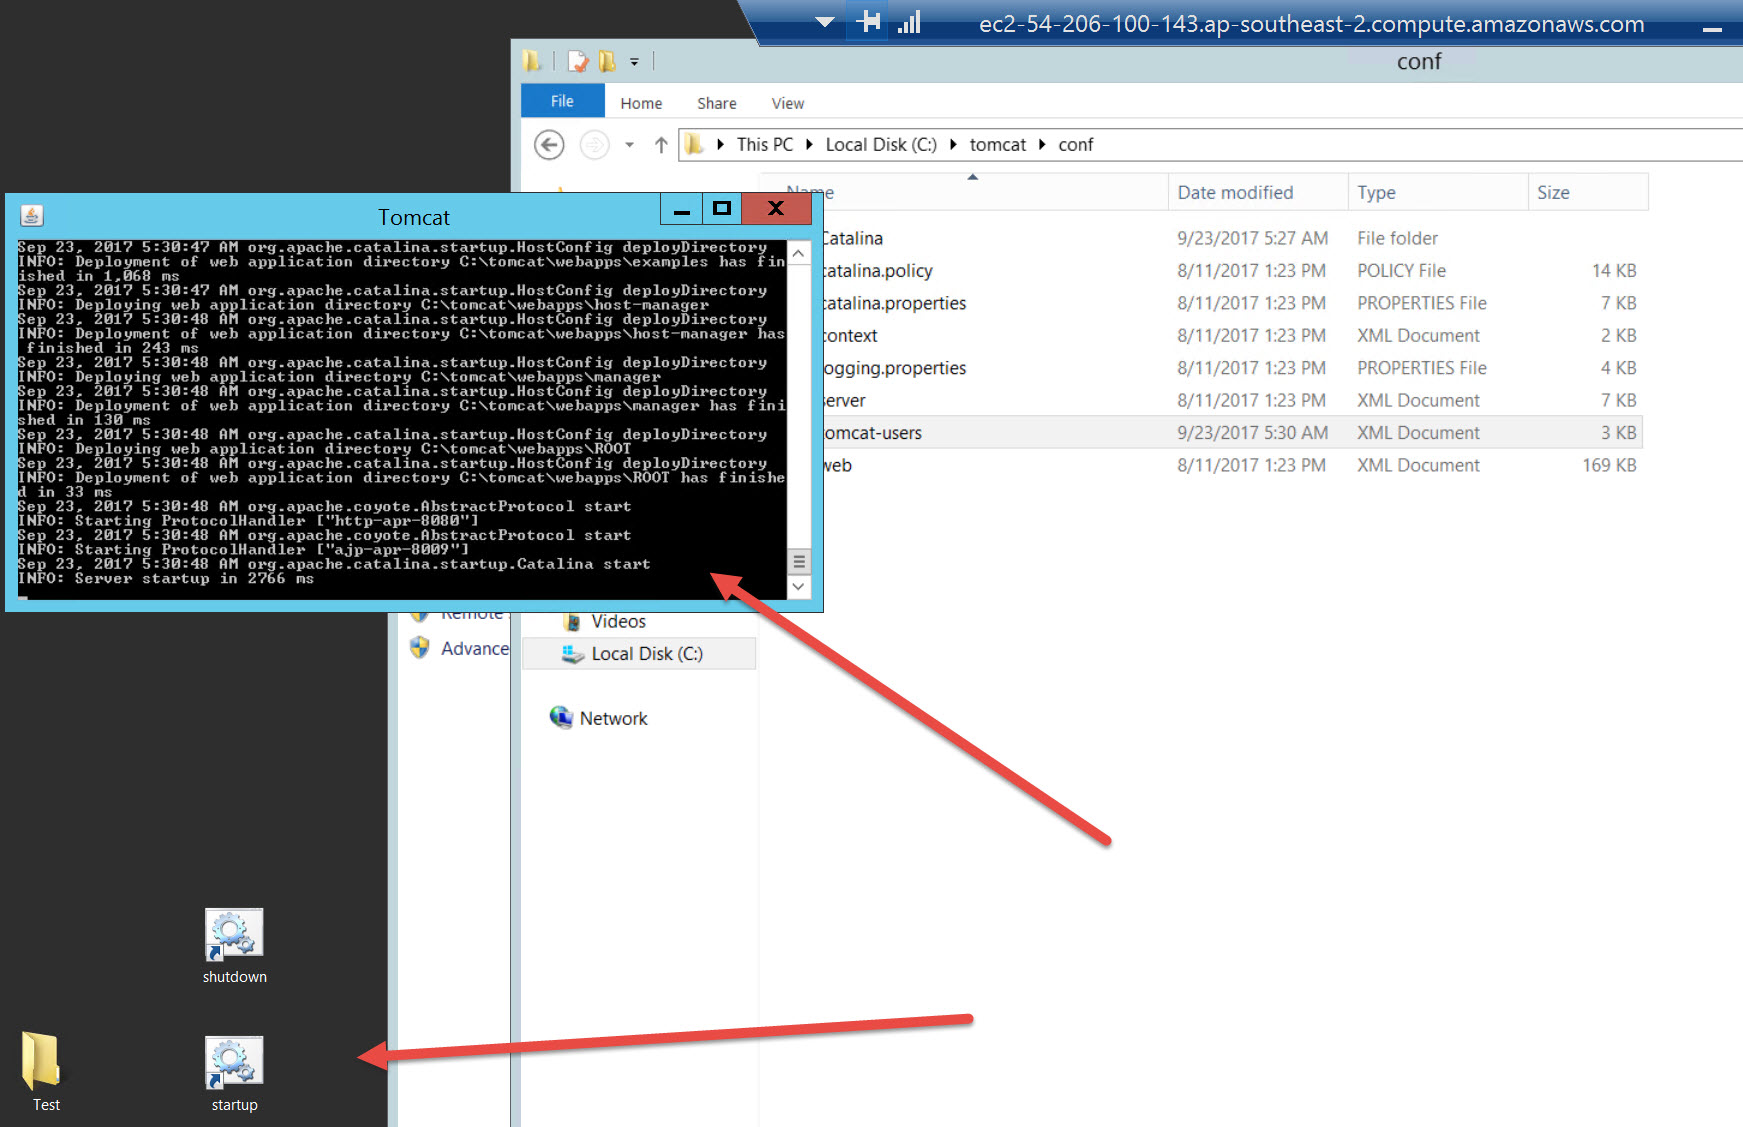The image size is (1743, 1127).
Task: Open the remote connection bar dropdown arrow
Action: 825,22
